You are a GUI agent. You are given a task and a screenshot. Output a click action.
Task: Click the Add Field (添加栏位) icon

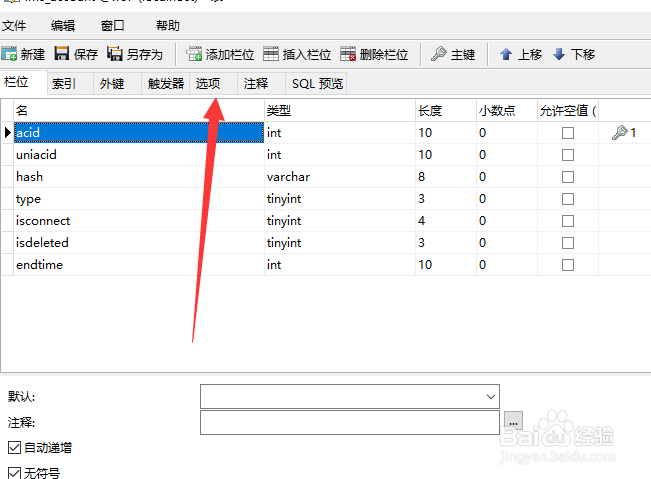(194, 54)
